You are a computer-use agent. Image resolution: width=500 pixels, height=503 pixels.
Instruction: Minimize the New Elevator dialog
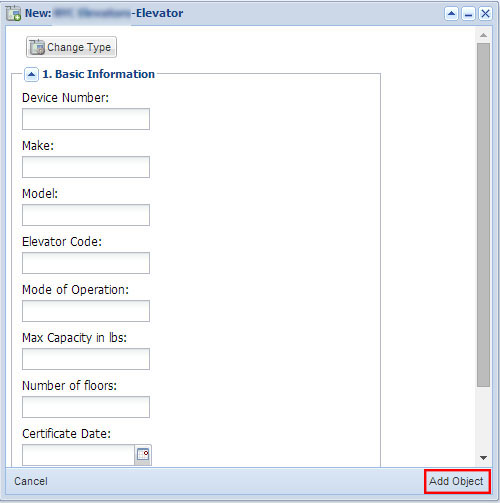coord(468,14)
